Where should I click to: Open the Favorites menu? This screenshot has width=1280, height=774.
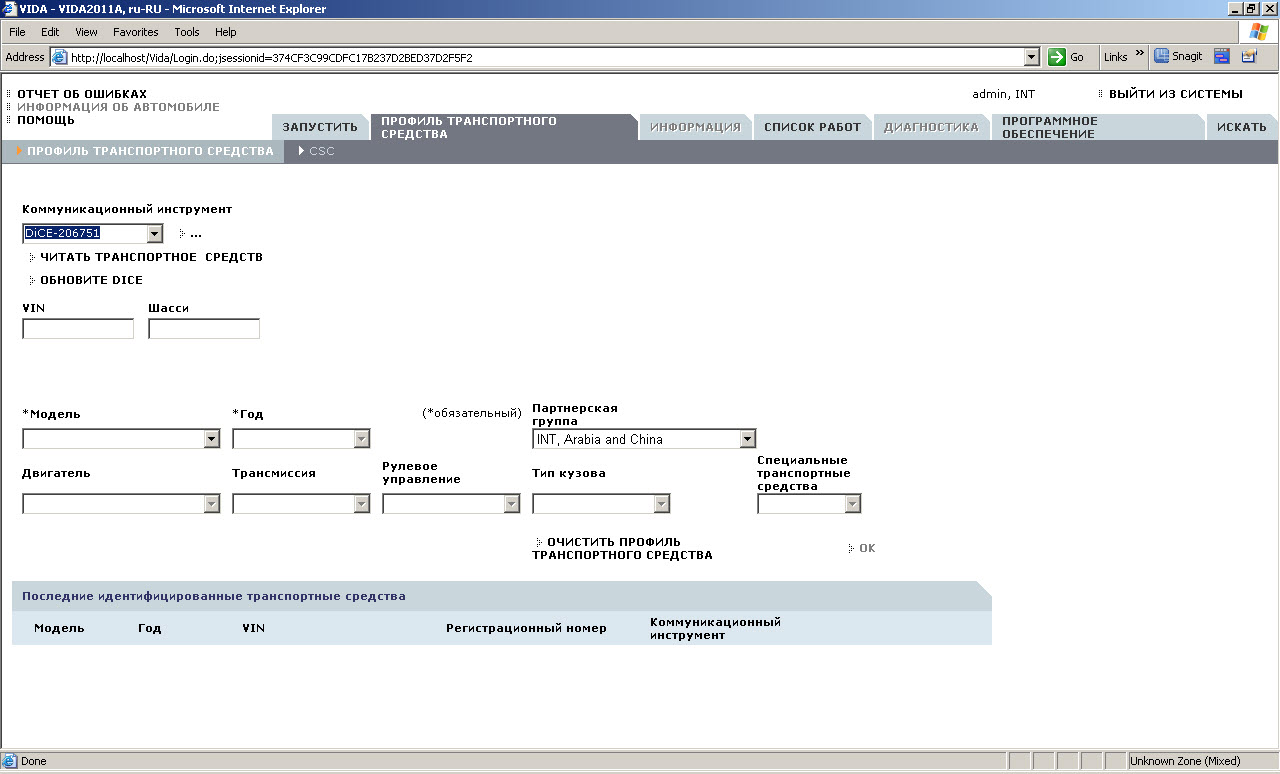coord(135,32)
